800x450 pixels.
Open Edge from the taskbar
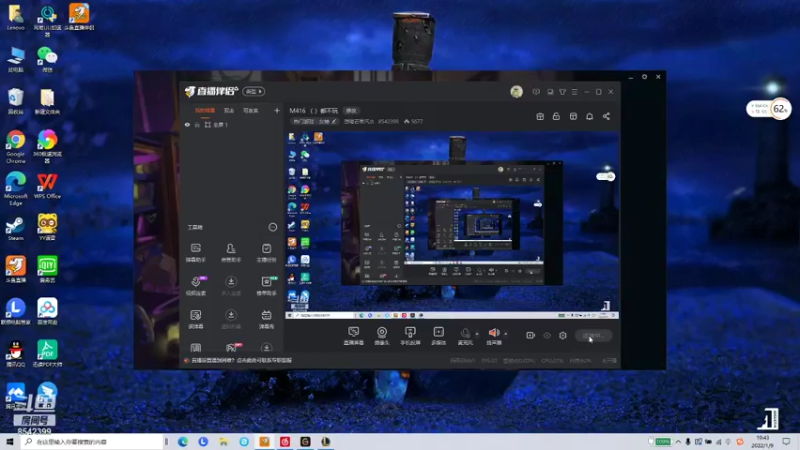[x=183, y=441]
